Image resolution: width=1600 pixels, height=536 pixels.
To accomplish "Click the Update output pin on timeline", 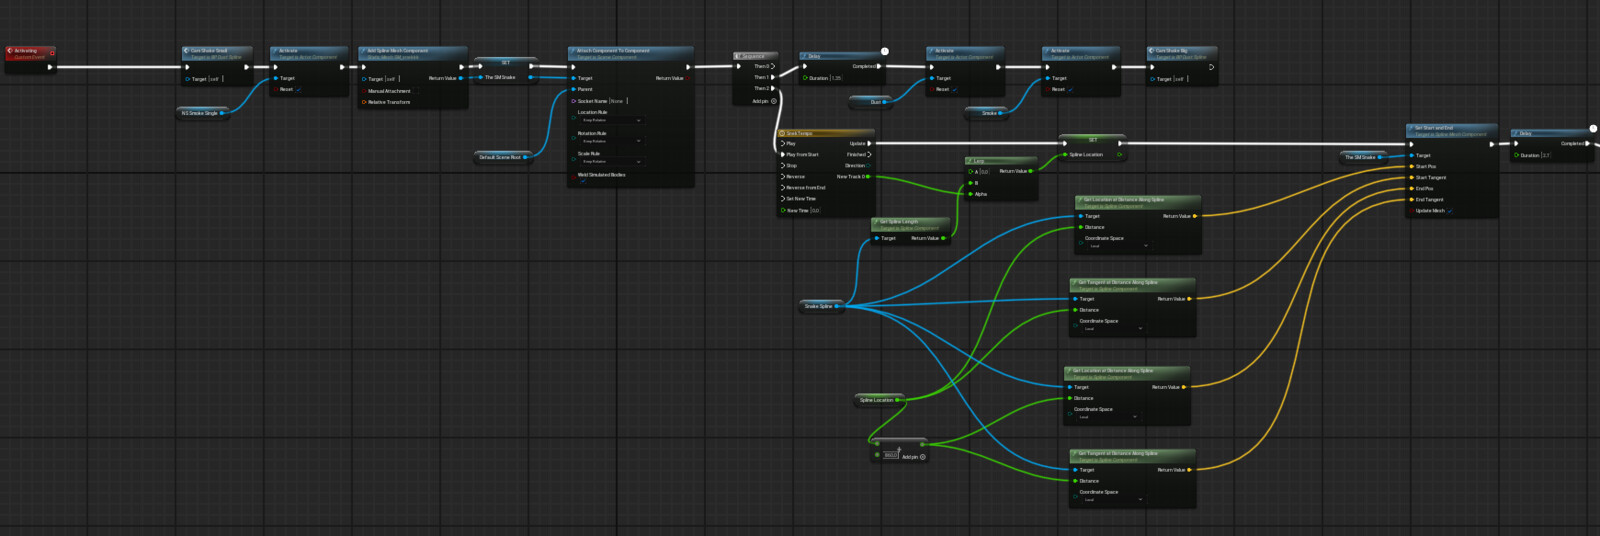I will (869, 143).
